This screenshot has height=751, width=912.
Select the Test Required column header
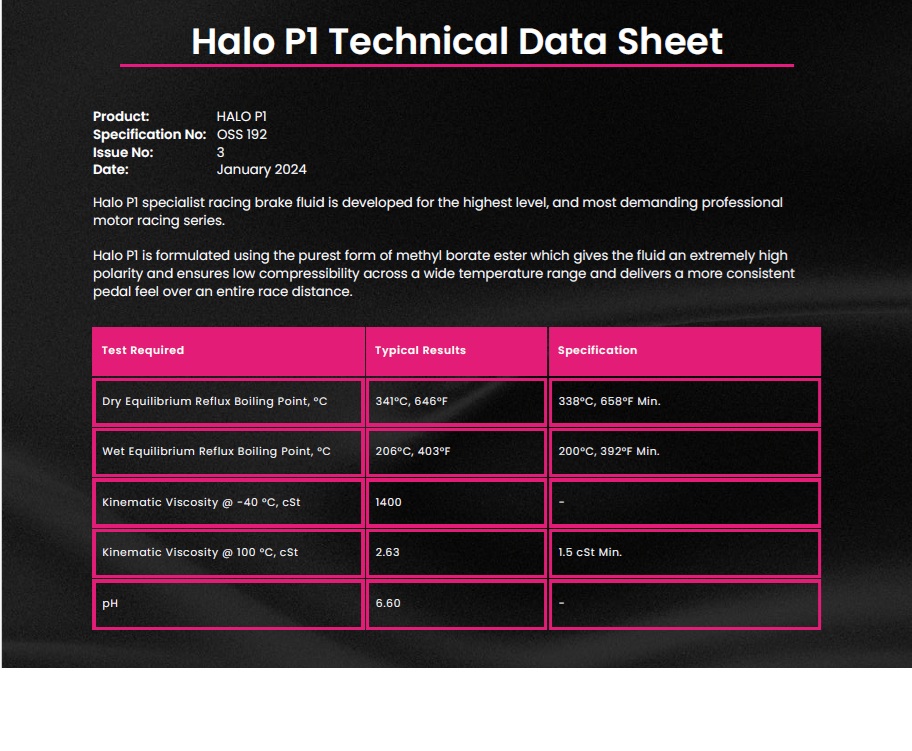point(229,351)
